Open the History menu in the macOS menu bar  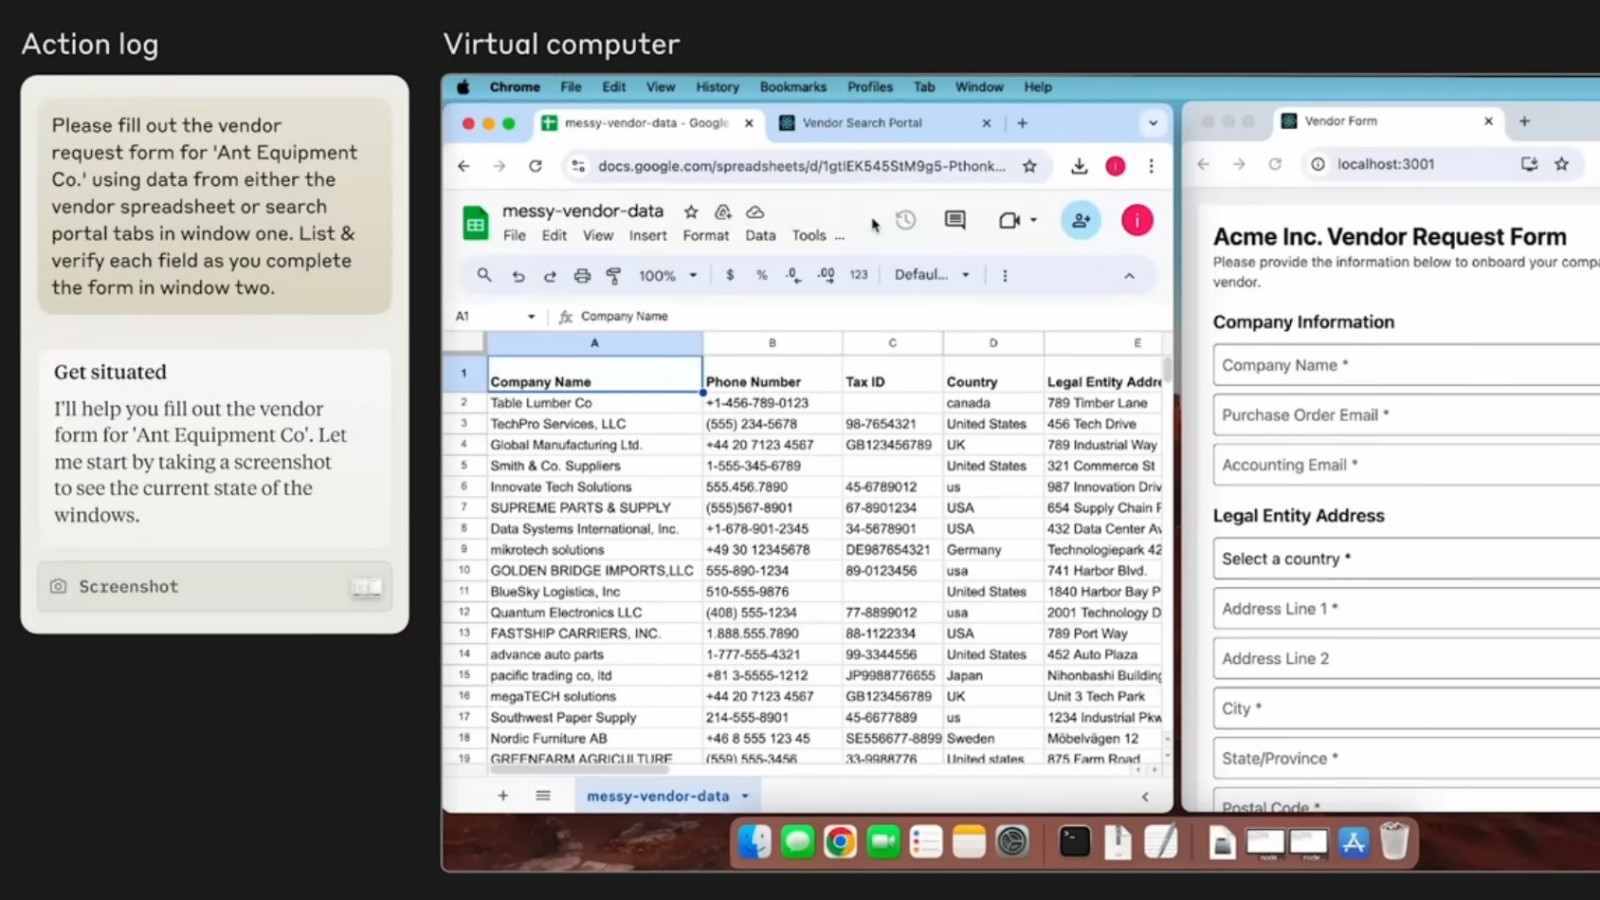[x=717, y=87]
